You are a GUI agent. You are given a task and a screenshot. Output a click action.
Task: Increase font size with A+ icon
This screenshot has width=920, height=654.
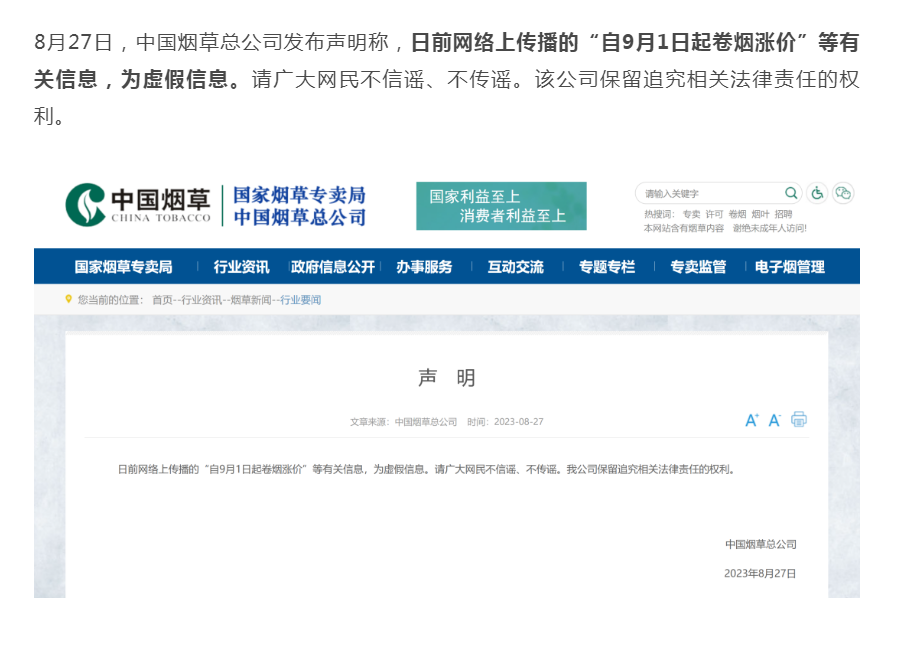click(x=752, y=420)
